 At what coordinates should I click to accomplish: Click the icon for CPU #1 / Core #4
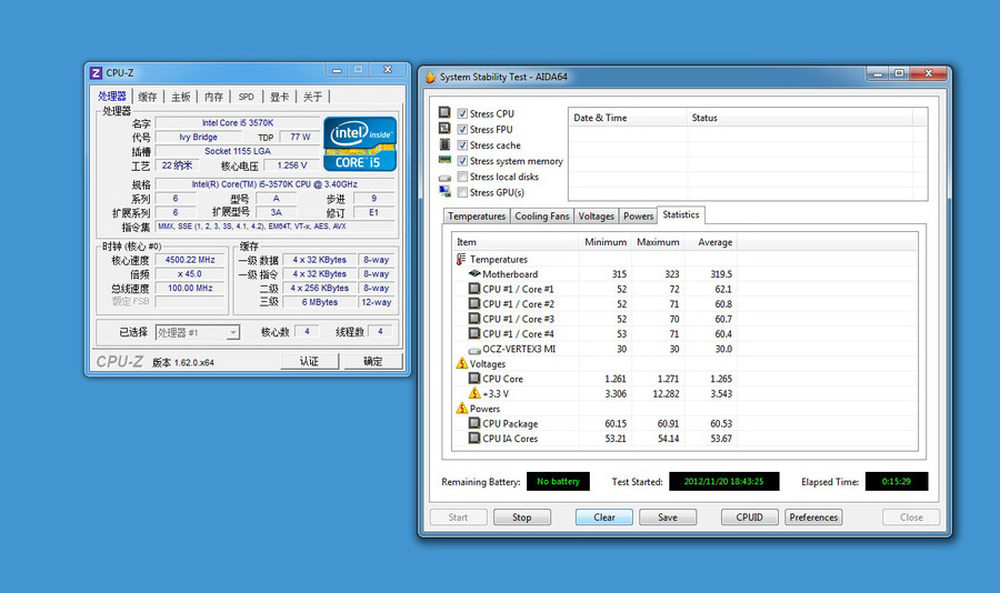(x=474, y=333)
